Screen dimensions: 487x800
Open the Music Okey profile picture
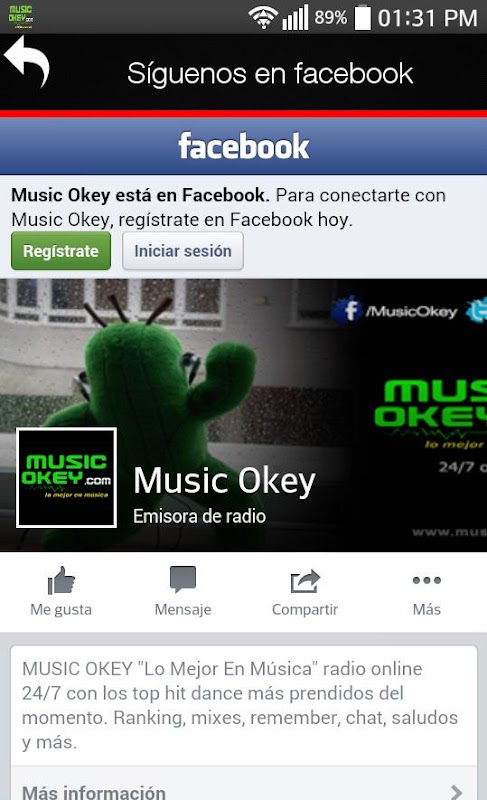pyautogui.click(x=66, y=478)
